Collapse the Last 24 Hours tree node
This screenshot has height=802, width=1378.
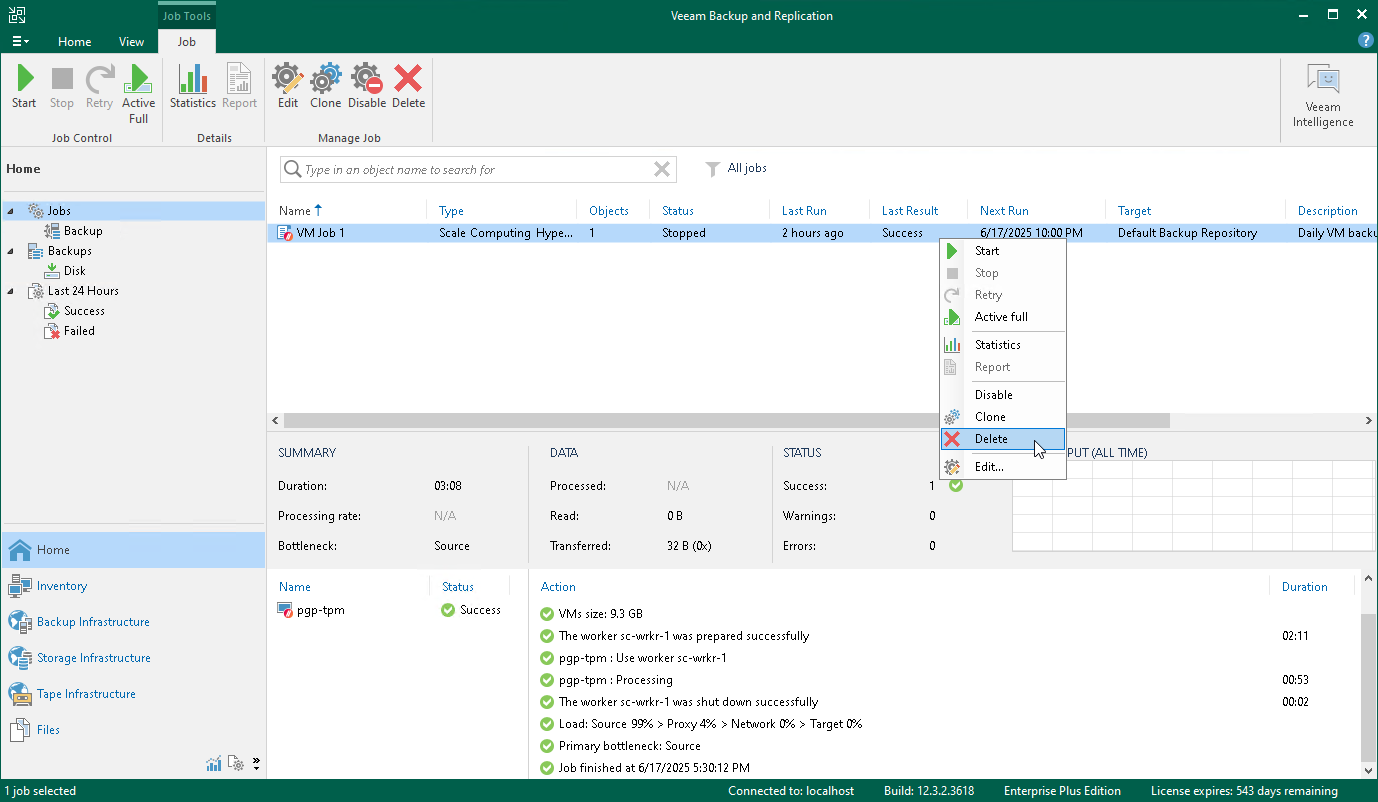click(x=11, y=291)
